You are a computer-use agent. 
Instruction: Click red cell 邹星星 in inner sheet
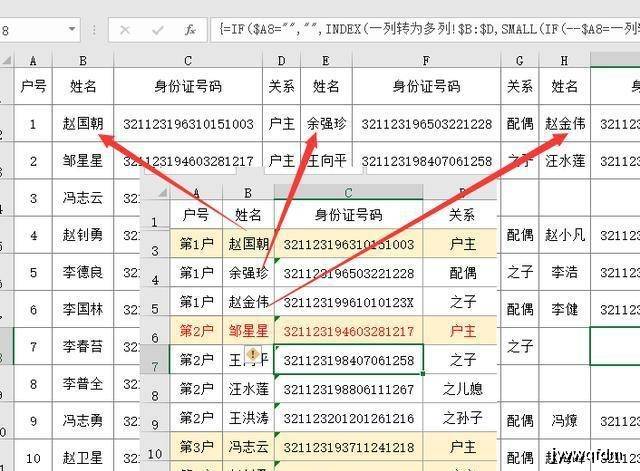[249, 331]
